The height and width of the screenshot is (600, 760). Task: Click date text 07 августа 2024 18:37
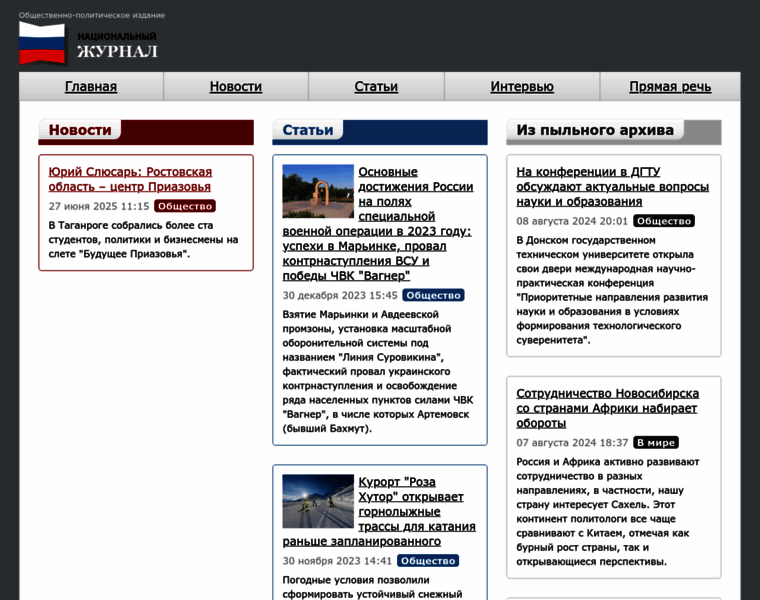click(572, 442)
